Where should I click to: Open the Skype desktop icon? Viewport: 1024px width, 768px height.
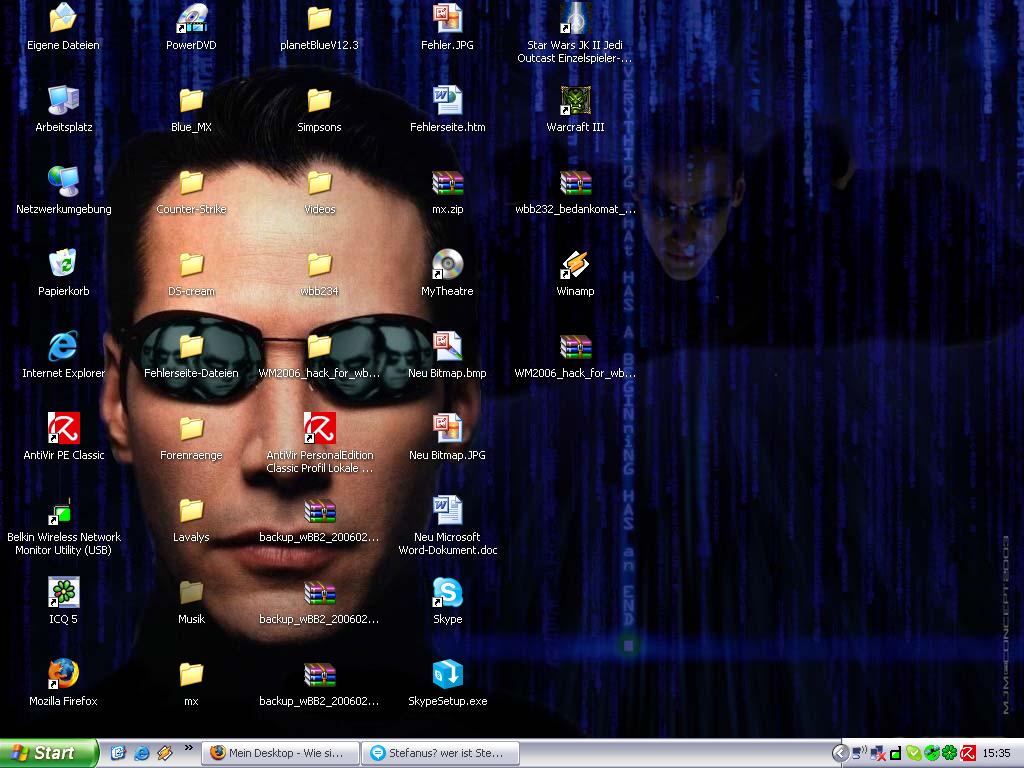point(447,592)
